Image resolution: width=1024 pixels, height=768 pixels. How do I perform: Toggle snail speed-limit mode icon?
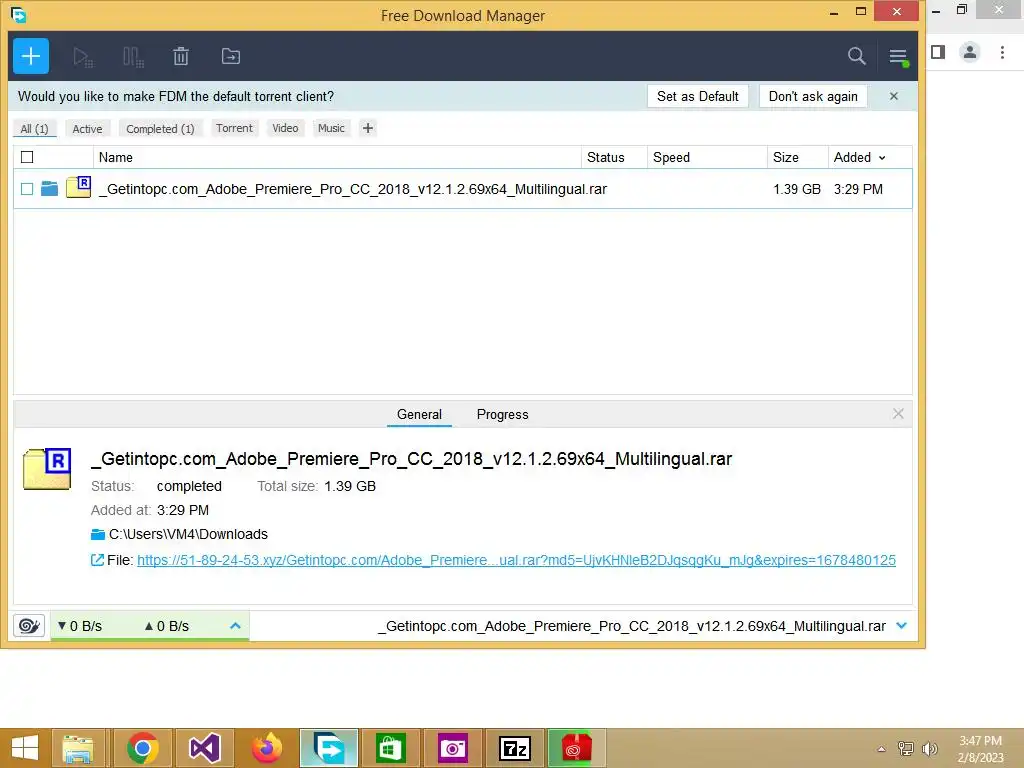[29, 626]
